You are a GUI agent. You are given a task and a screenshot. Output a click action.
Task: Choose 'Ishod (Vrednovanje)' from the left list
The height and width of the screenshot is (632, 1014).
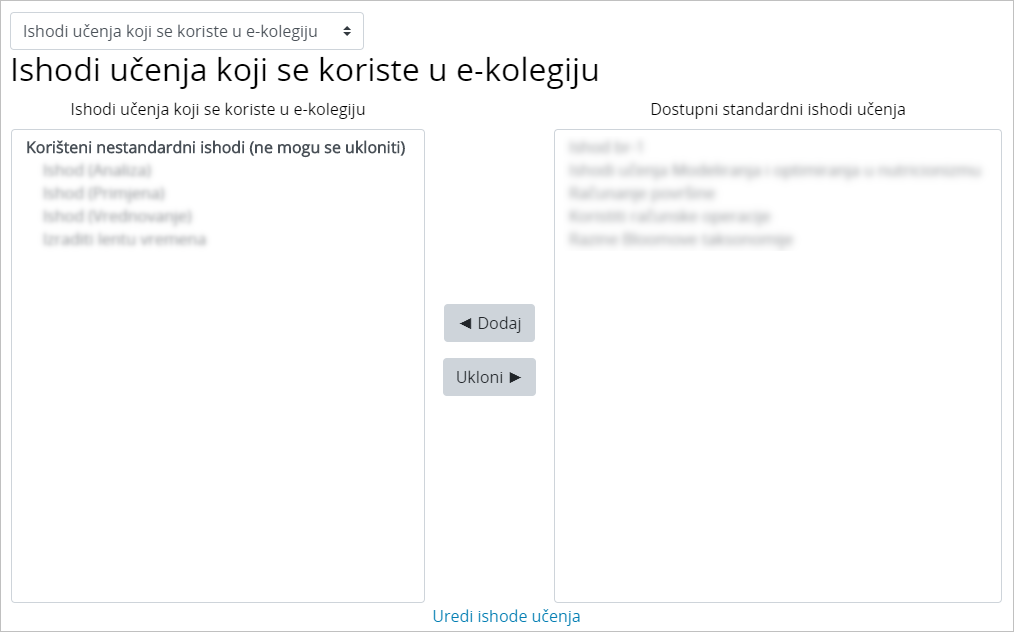tap(117, 216)
